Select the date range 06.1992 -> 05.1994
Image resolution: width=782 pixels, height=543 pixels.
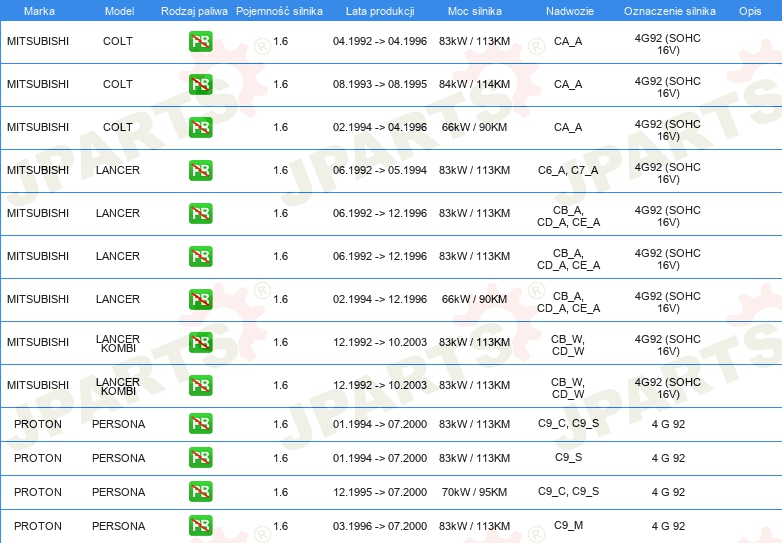click(380, 170)
